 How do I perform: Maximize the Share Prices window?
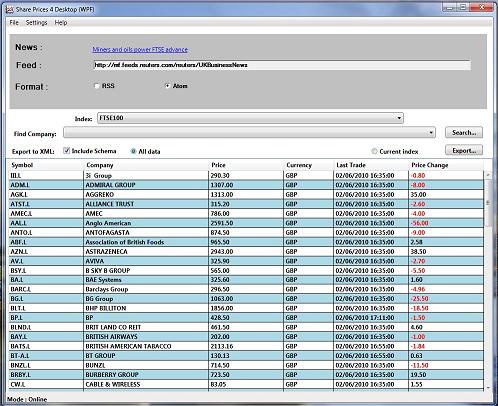point(464,7)
